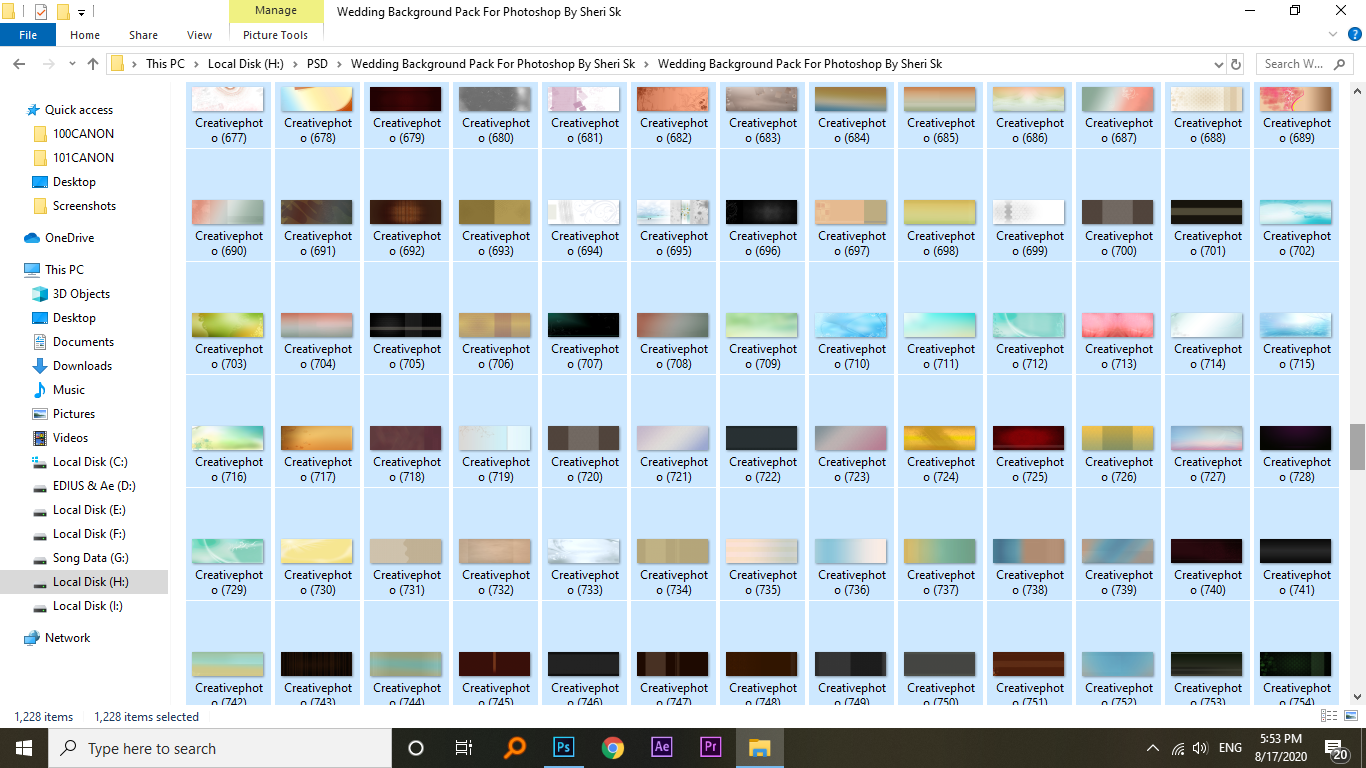Click the search magnifier in search box
Screen dimensions: 1366x768
click(x=1340, y=64)
